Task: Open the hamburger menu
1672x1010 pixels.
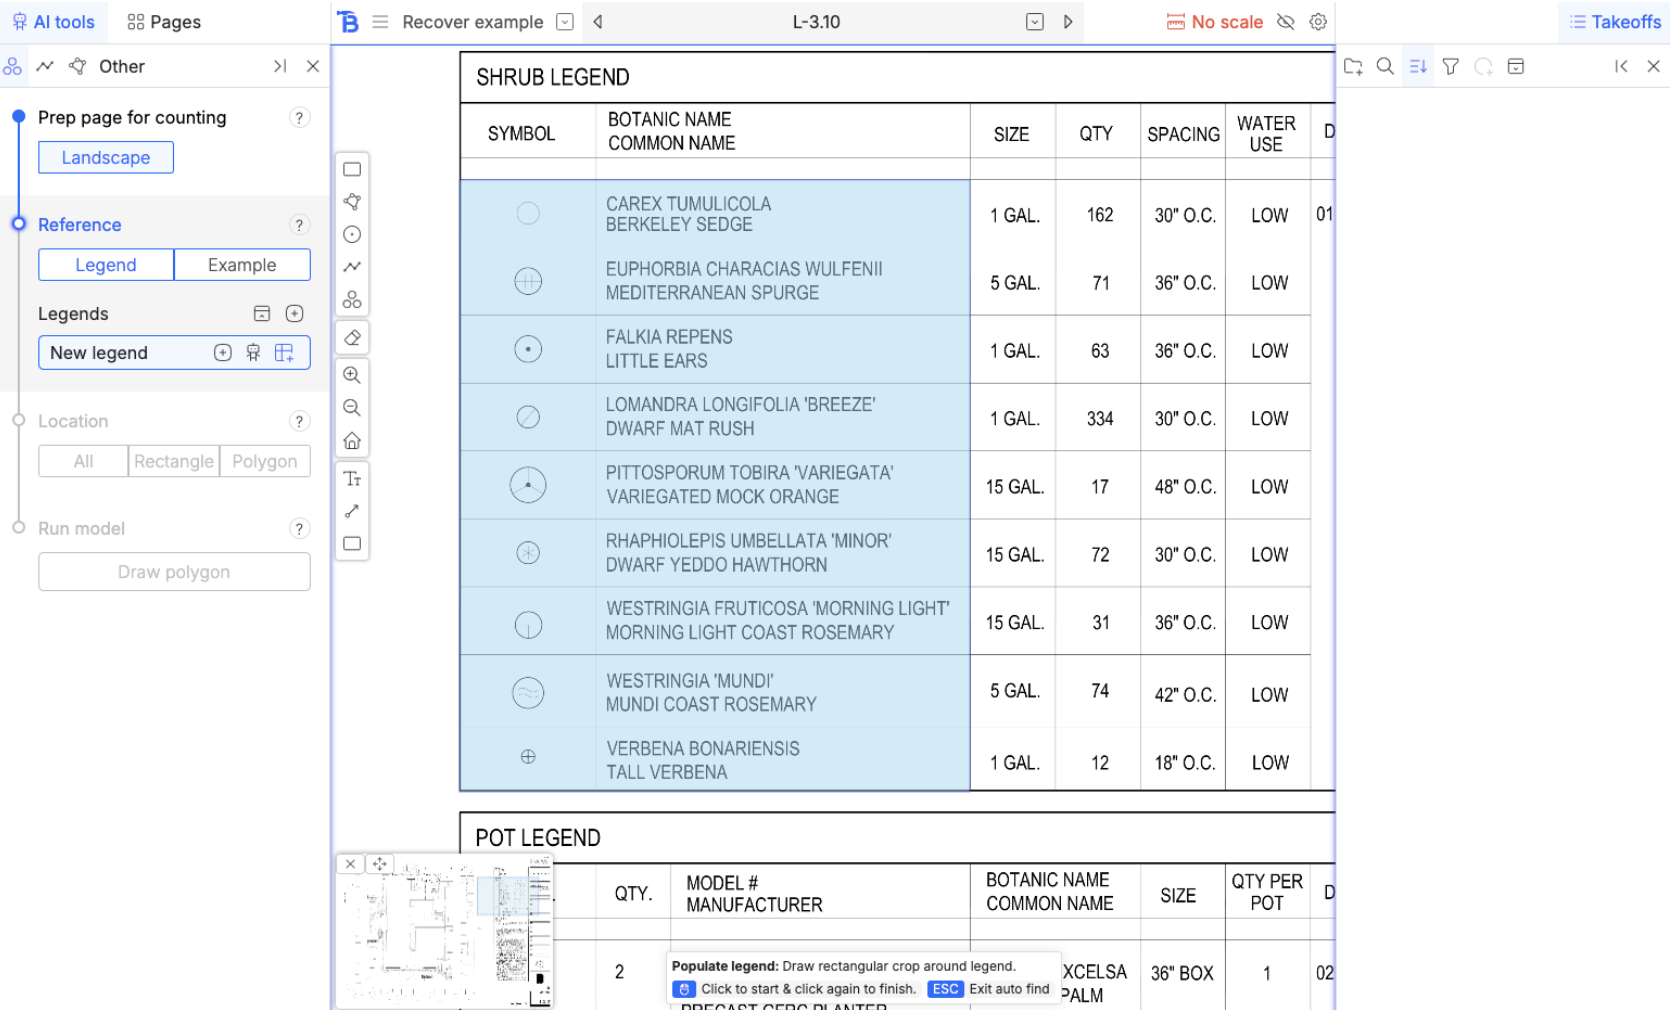Action: 380,22
